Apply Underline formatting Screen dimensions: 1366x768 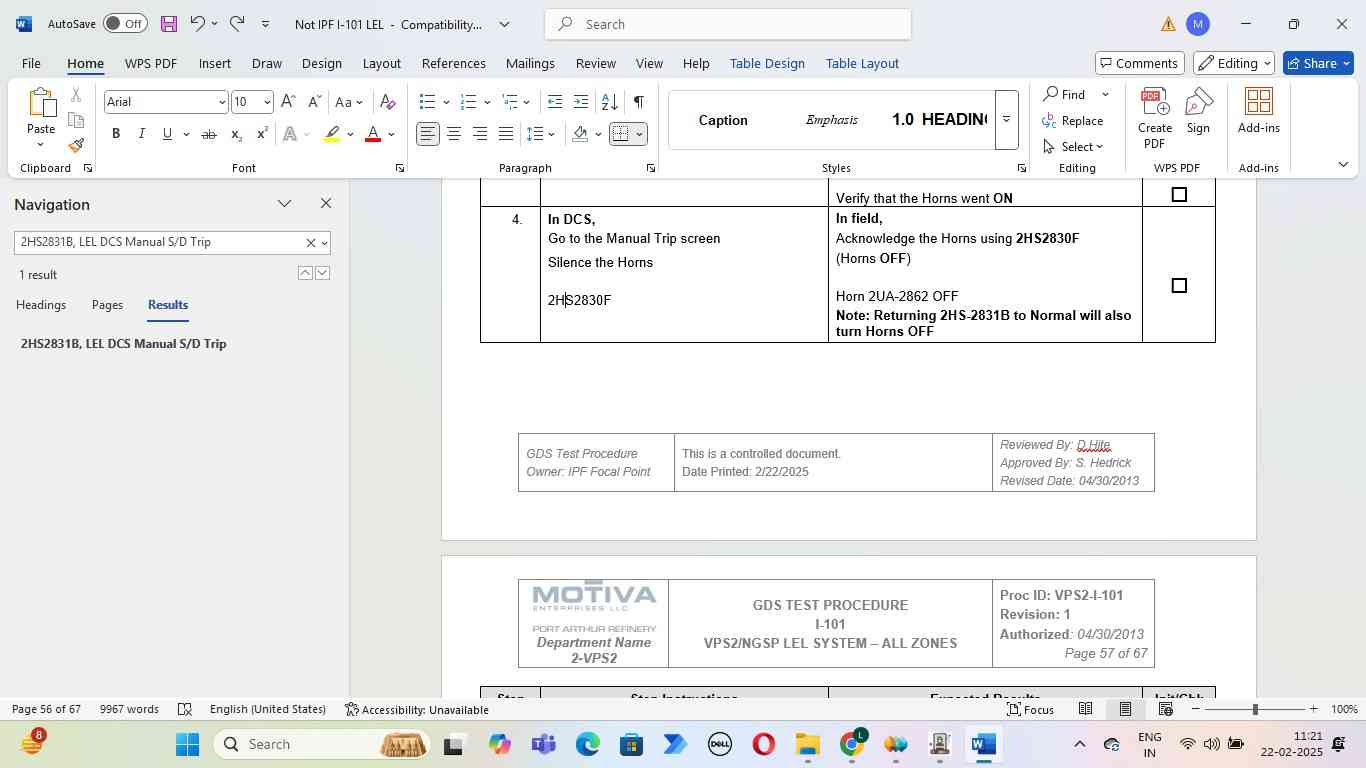coord(167,134)
